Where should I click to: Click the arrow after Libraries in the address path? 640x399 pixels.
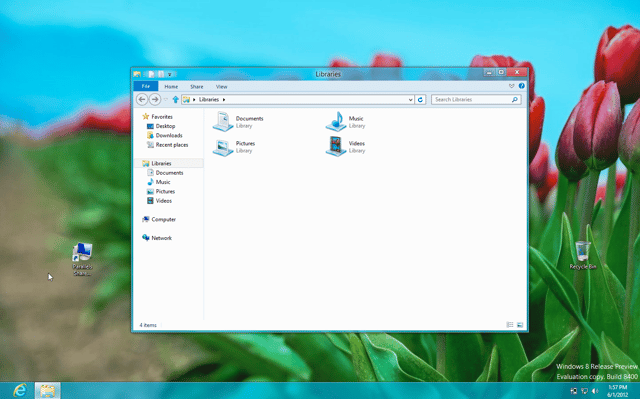tap(224, 100)
